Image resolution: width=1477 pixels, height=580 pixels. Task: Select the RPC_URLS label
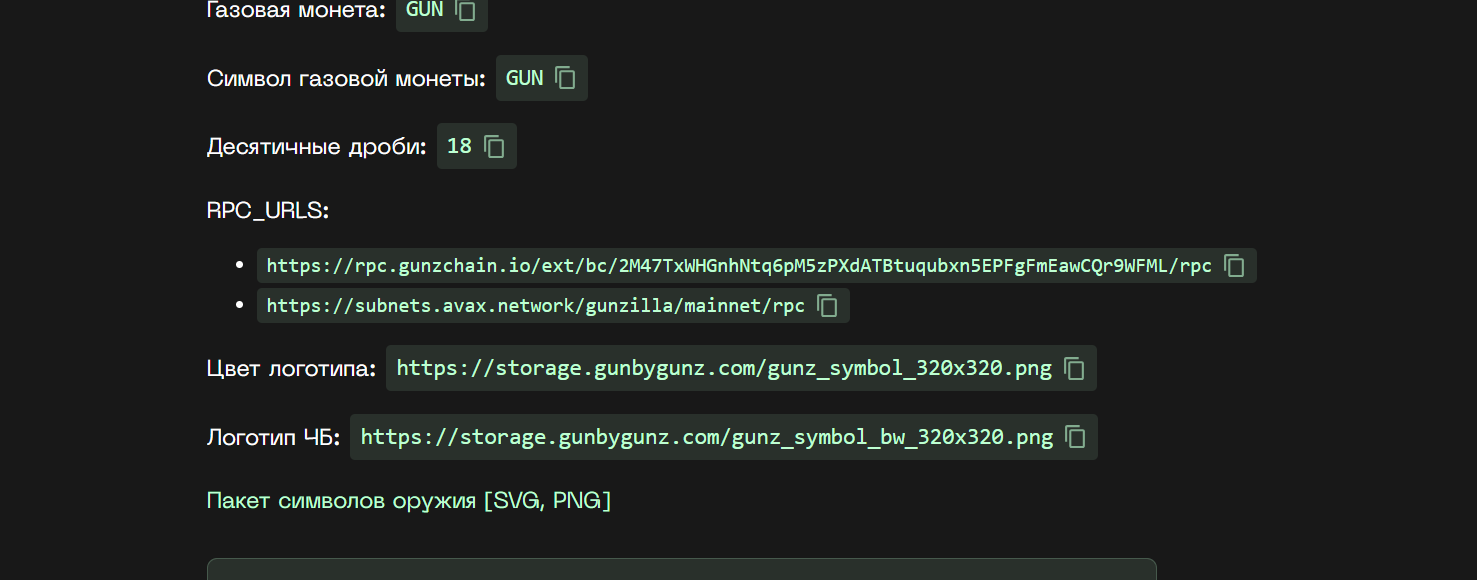pos(268,211)
